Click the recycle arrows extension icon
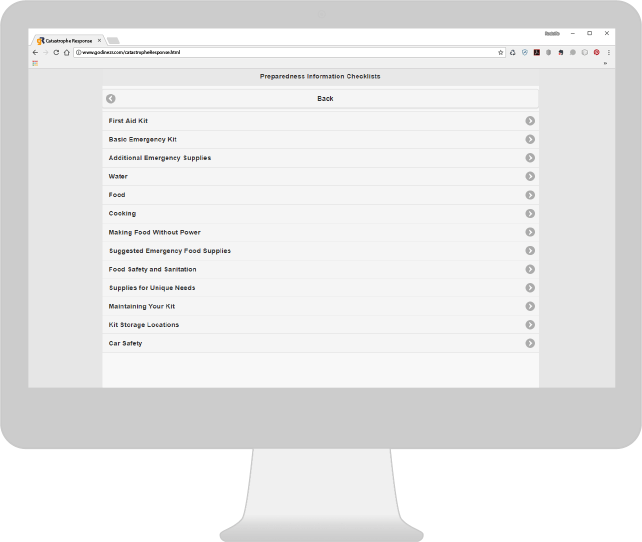The width and height of the screenshot is (642, 542). (513, 52)
